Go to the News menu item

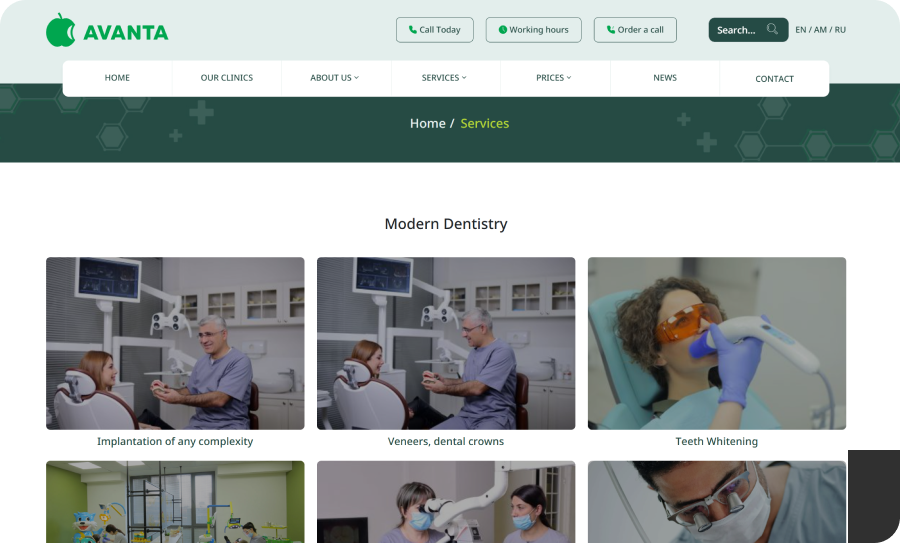[x=665, y=78]
